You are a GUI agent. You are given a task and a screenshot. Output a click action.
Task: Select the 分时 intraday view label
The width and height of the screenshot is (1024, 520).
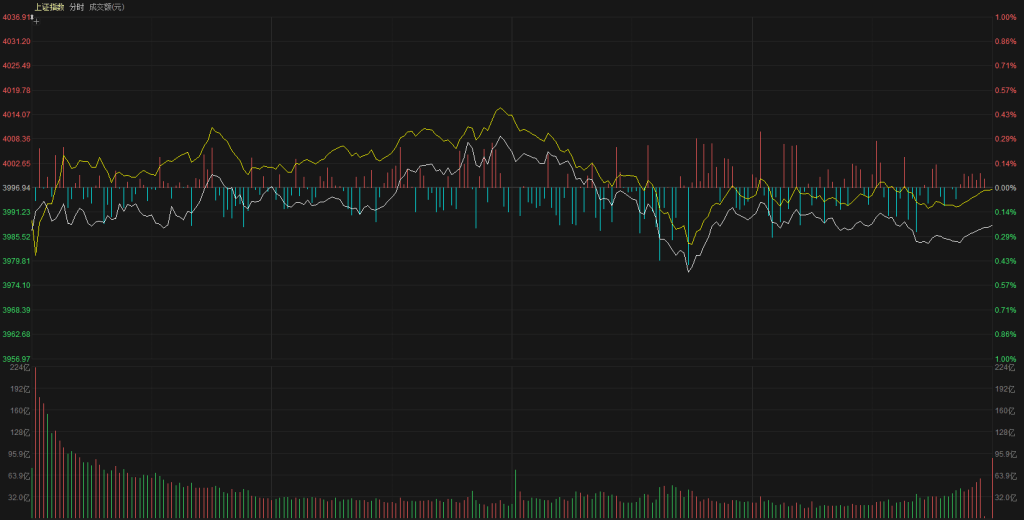coord(76,7)
